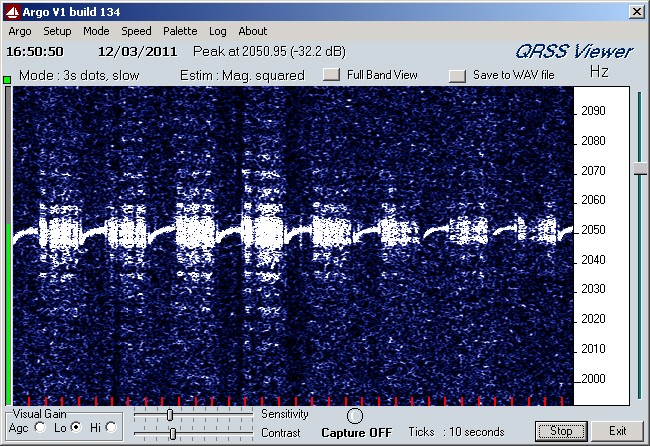Open the Palette menu
Image resolution: width=650 pixels, height=446 pixels.
[180, 32]
